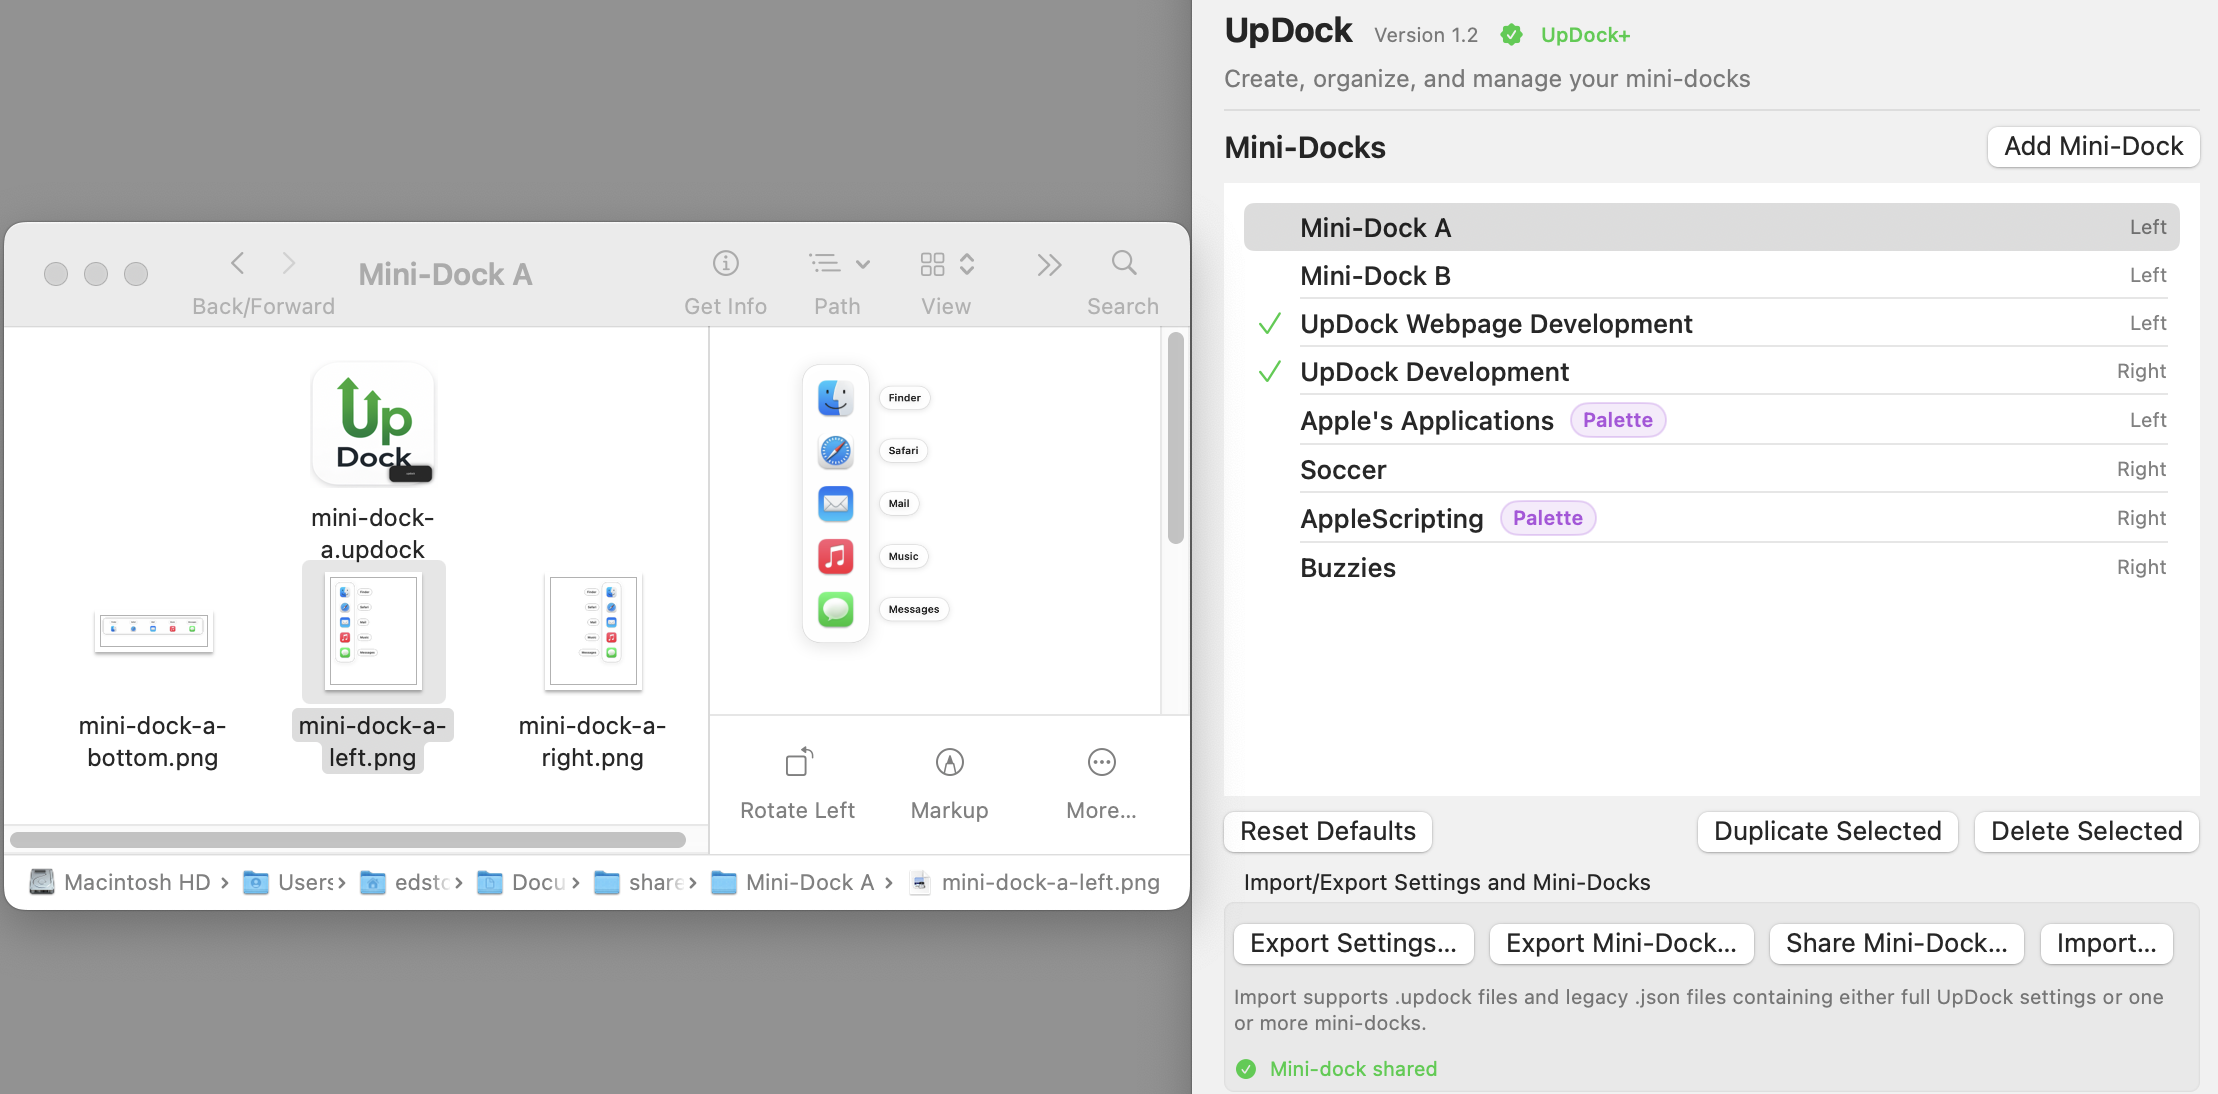Click Macintosh HD in the path bar
2218x1094 pixels.
[121, 882]
